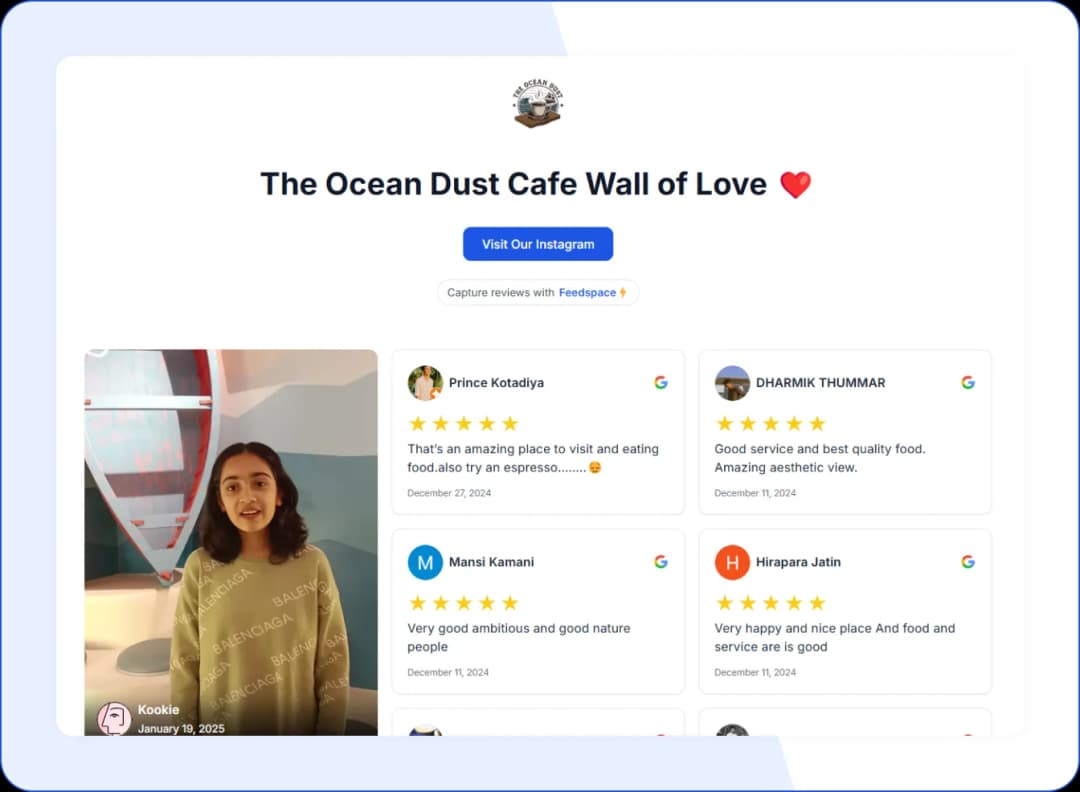Open Prince Kotadiya's profile avatar
The height and width of the screenshot is (792, 1080).
(x=425, y=383)
